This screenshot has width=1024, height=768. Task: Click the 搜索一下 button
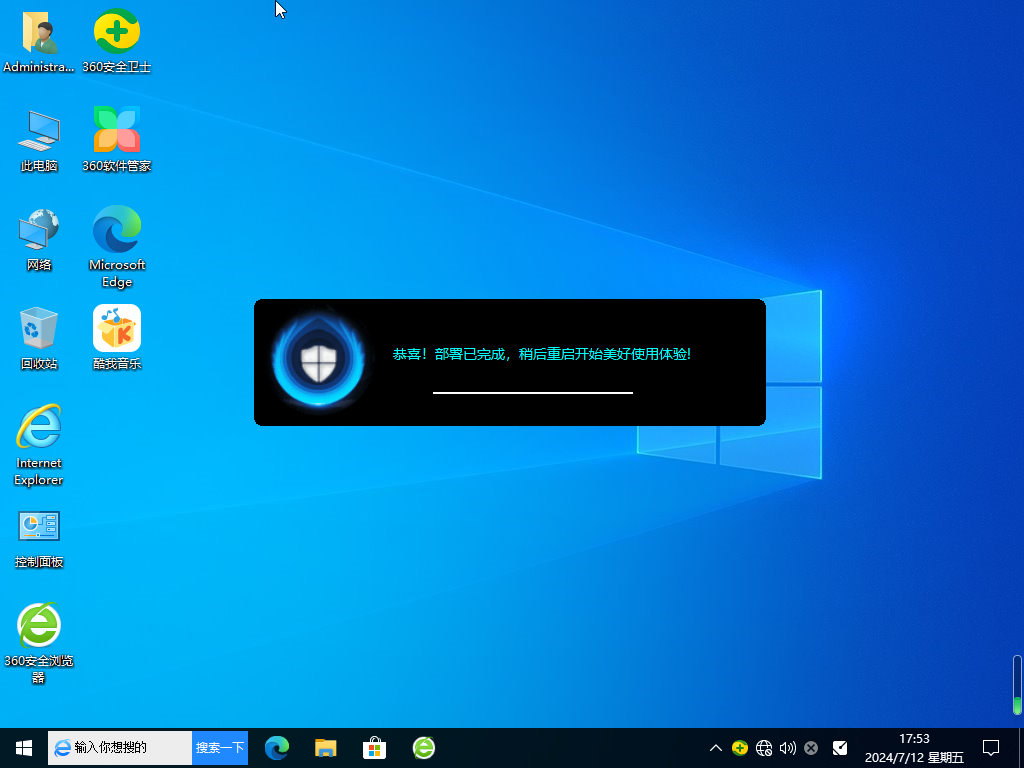220,748
